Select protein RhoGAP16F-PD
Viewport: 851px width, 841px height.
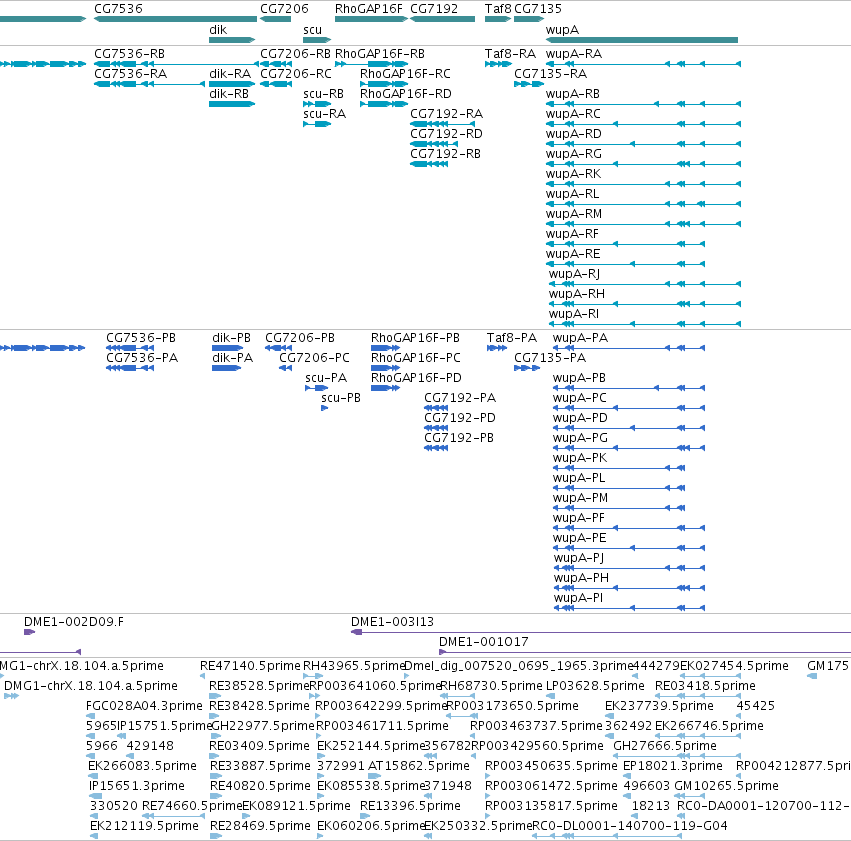pyautogui.click(x=416, y=378)
